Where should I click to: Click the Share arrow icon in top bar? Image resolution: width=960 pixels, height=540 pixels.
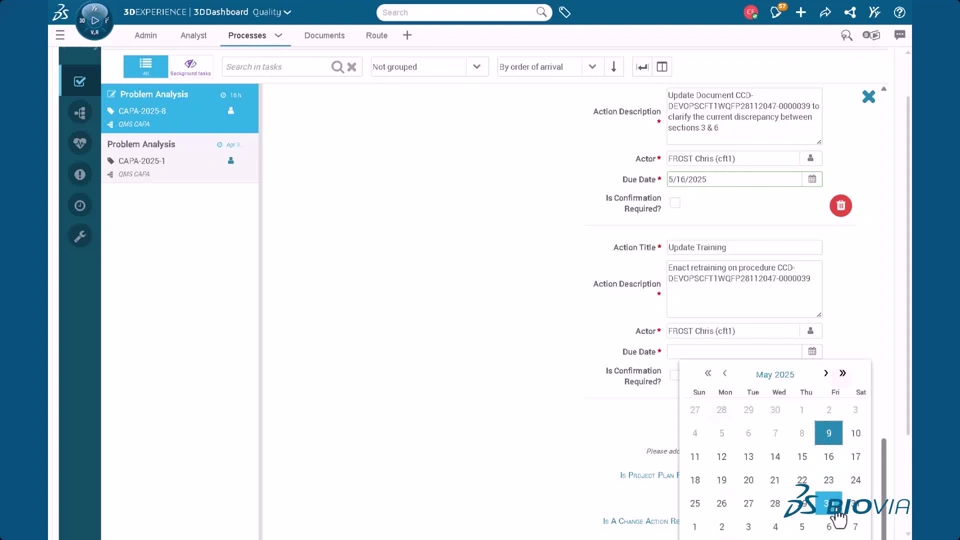click(x=825, y=12)
